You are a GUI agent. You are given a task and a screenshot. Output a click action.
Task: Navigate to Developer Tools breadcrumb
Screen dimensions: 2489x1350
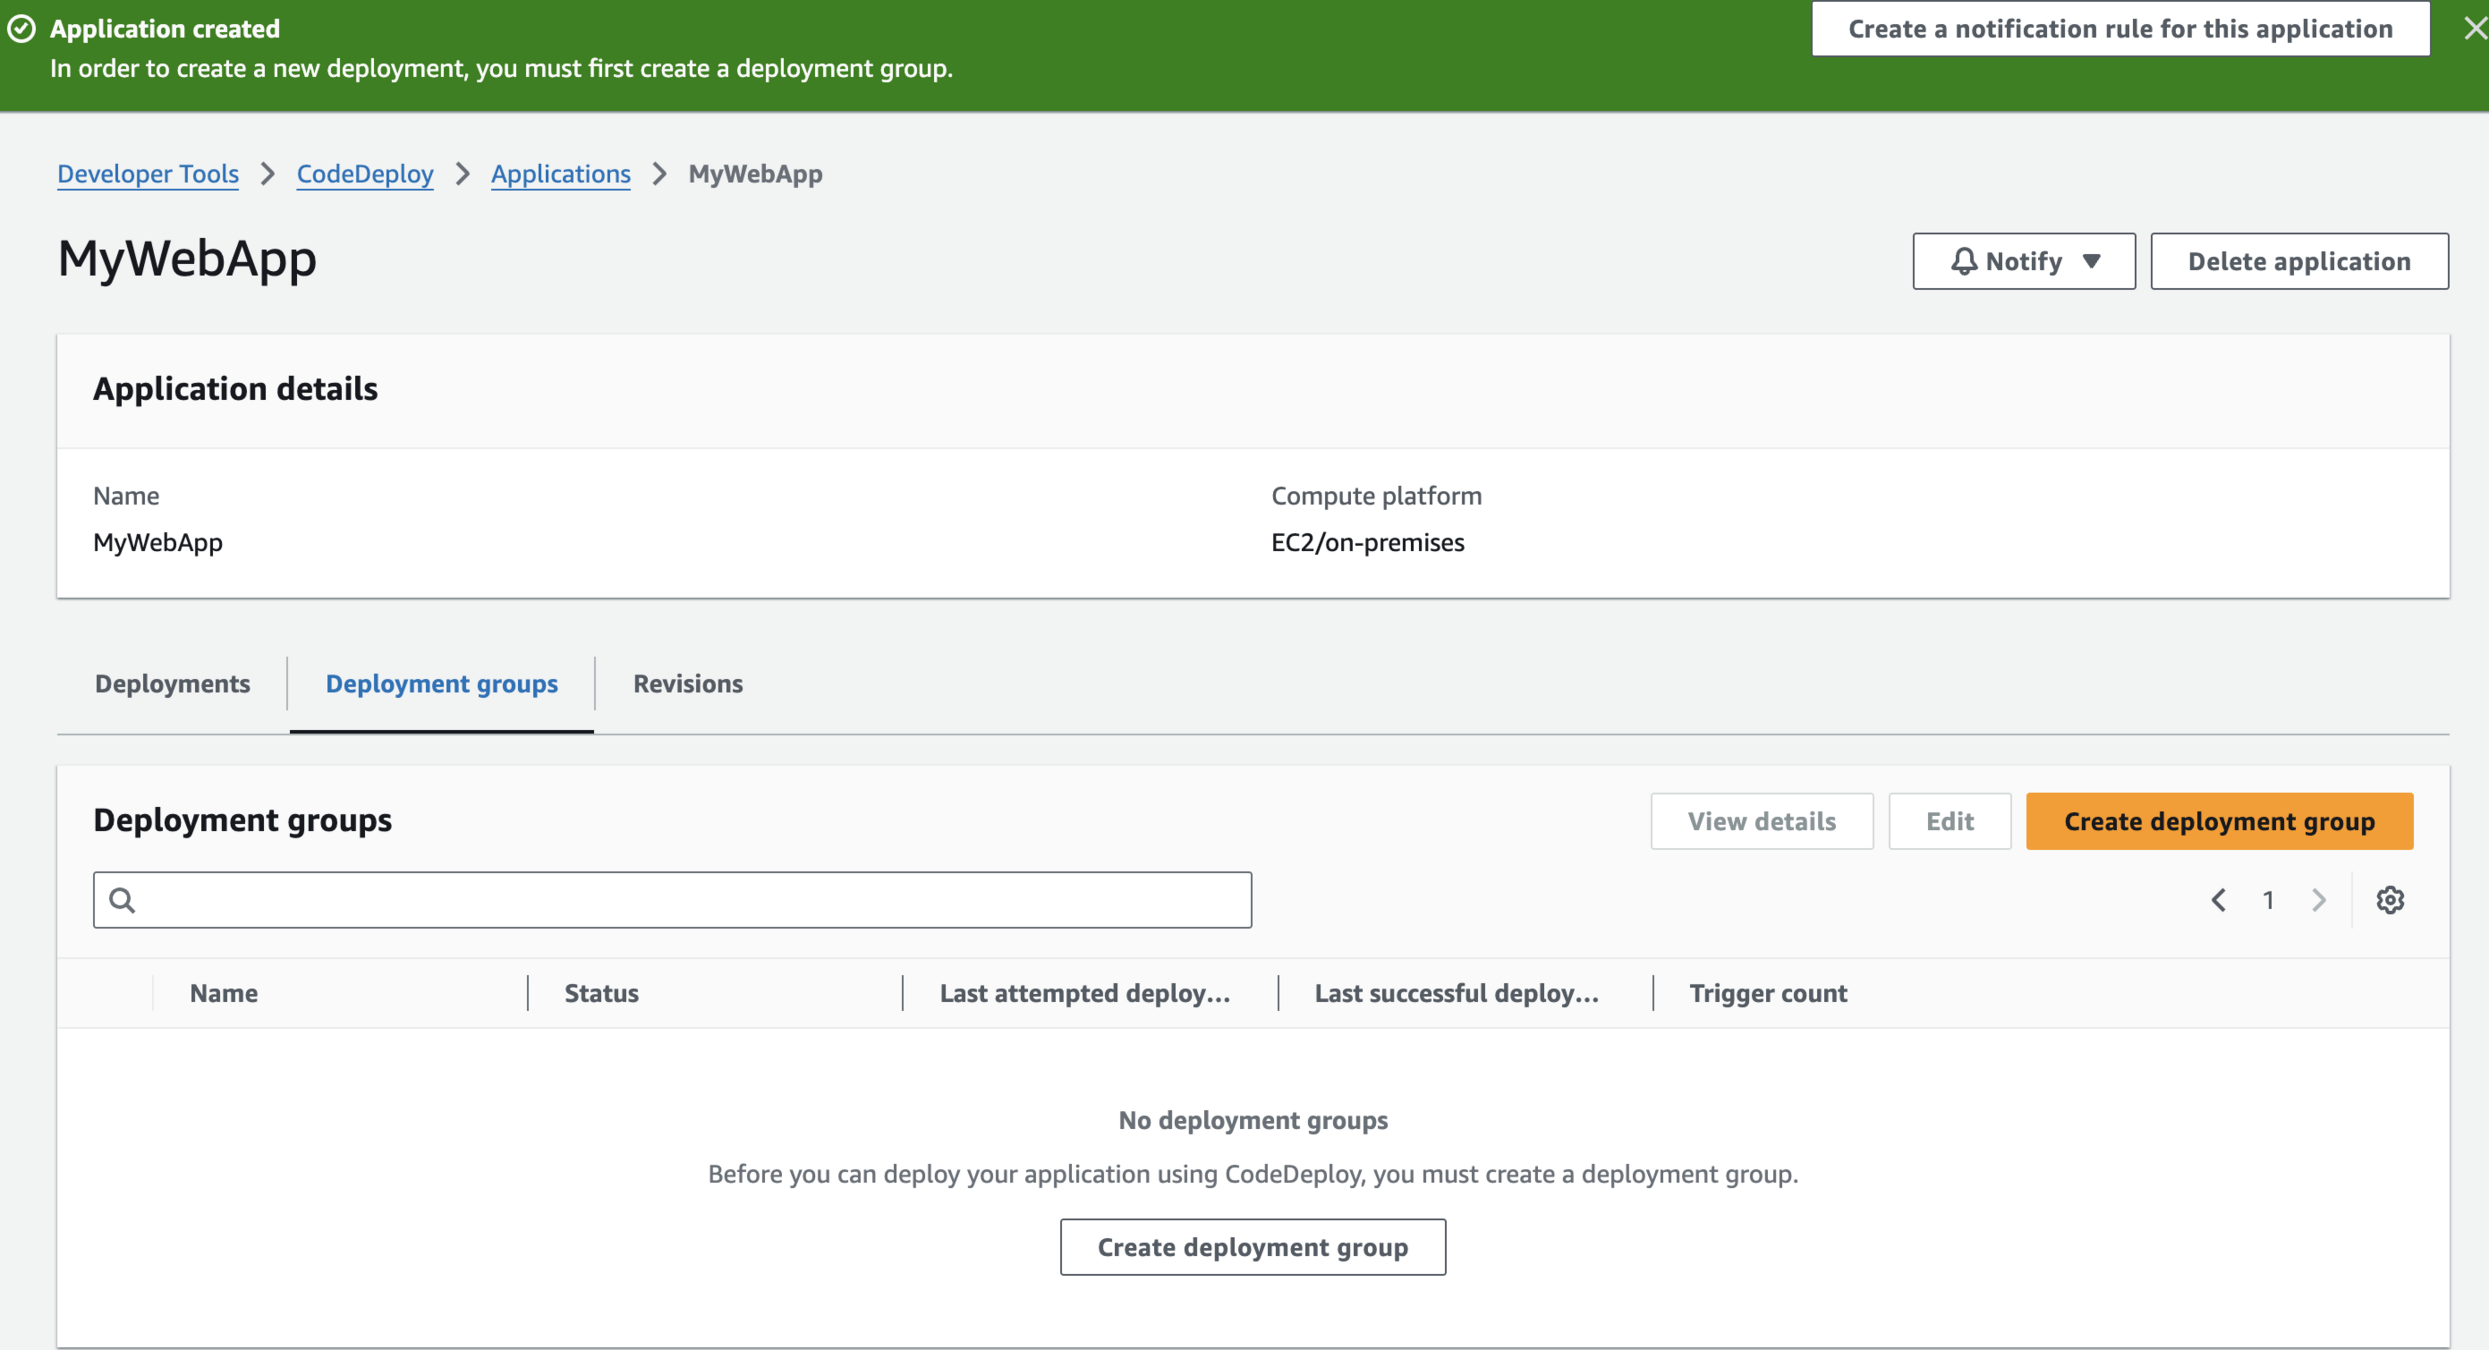coord(148,174)
